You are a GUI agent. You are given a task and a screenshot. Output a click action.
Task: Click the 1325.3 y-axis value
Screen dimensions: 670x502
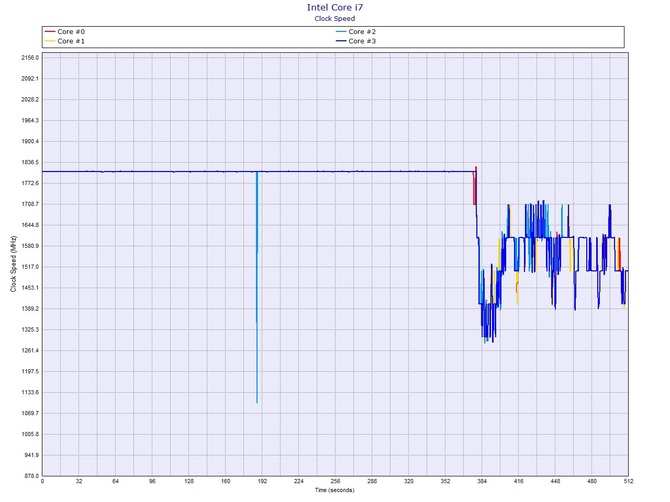point(30,329)
